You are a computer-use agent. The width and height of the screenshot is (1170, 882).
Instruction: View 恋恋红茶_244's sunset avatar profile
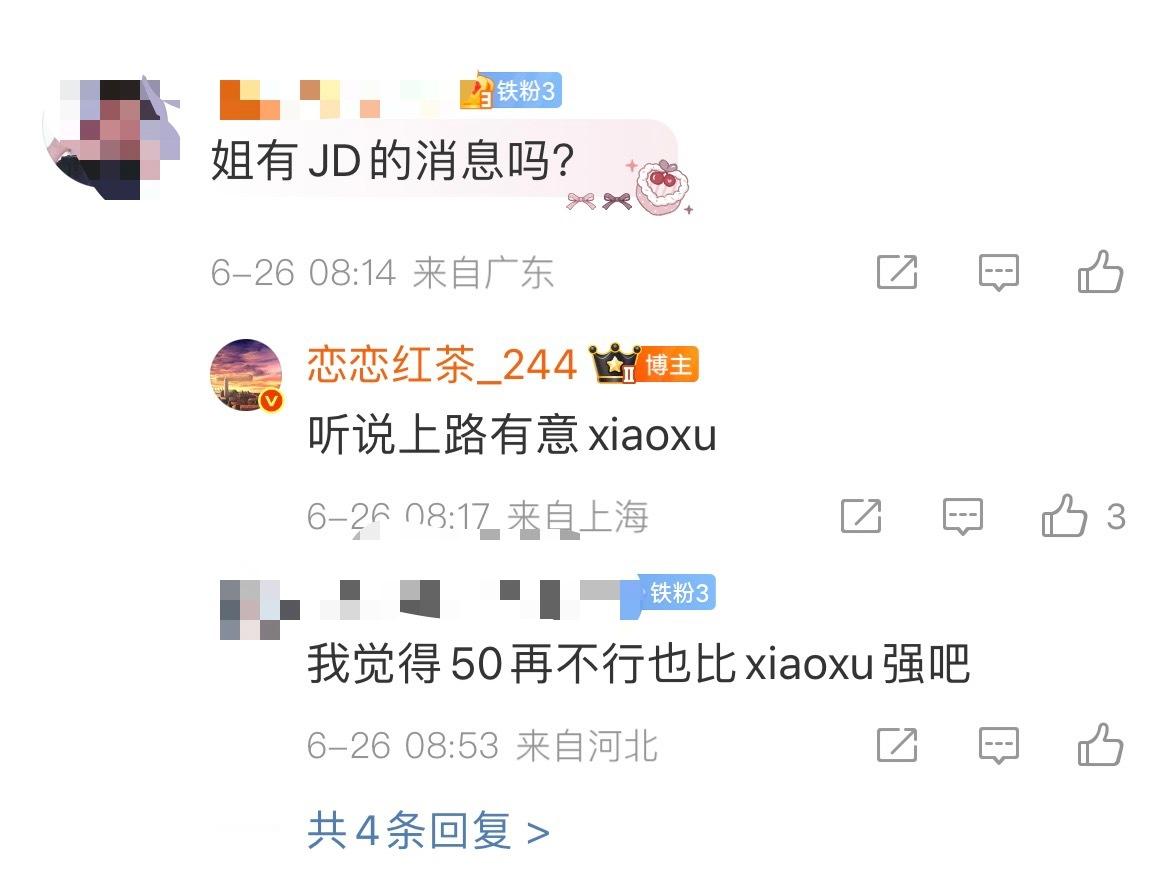(246, 375)
